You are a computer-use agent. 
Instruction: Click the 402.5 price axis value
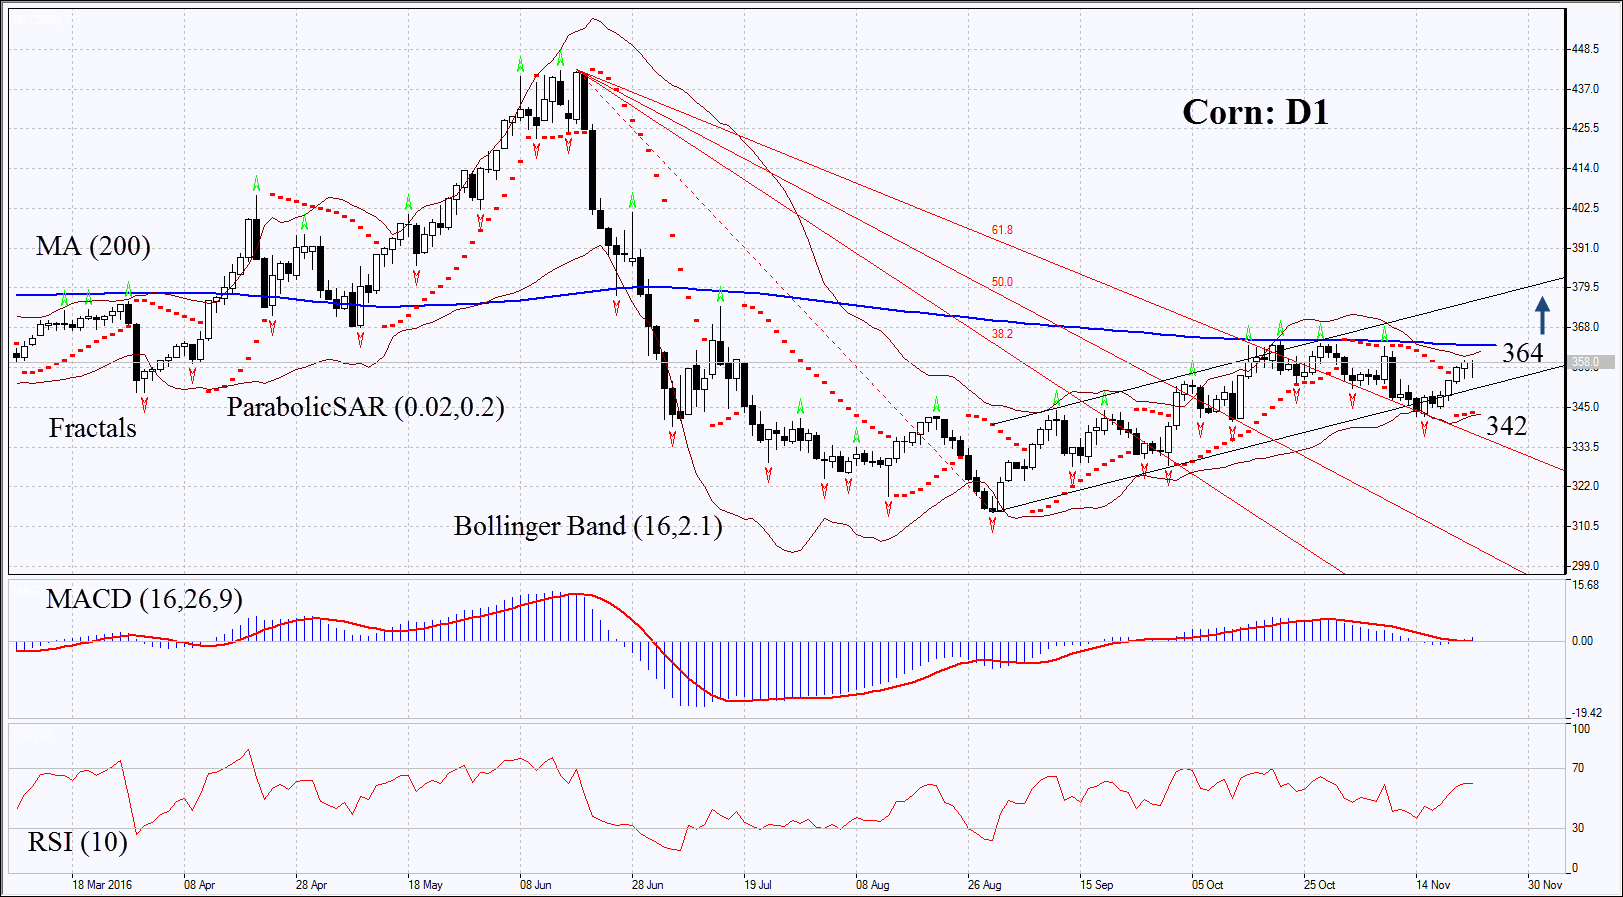1585,208
